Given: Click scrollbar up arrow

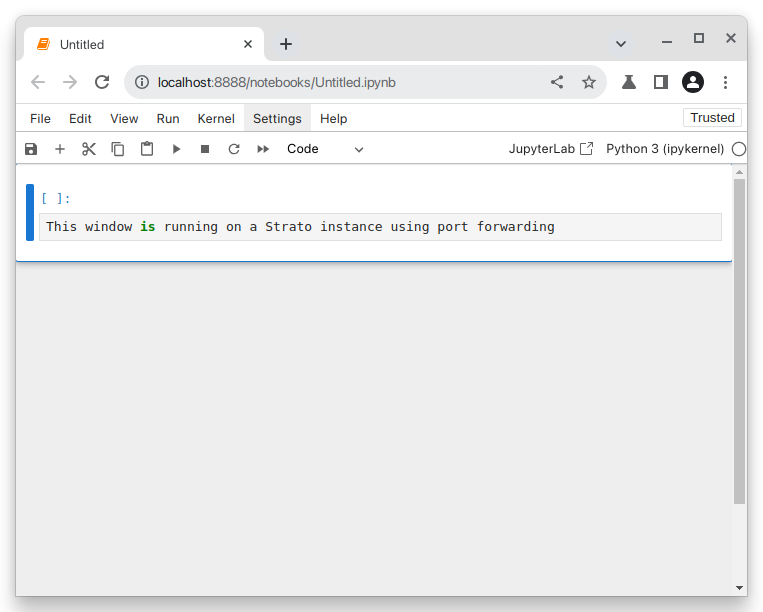Looking at the screenshot, I should [740, 172].
